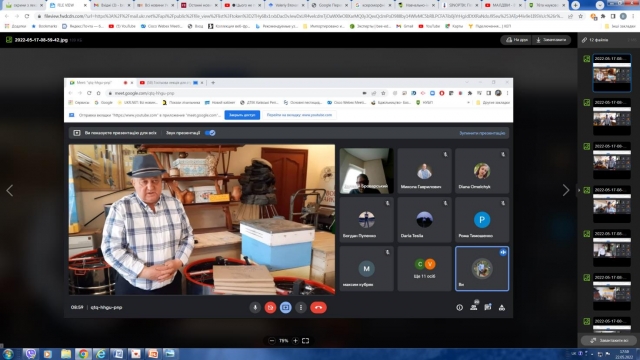Open the Додатки apps bookmark

[x=16, y=26]
